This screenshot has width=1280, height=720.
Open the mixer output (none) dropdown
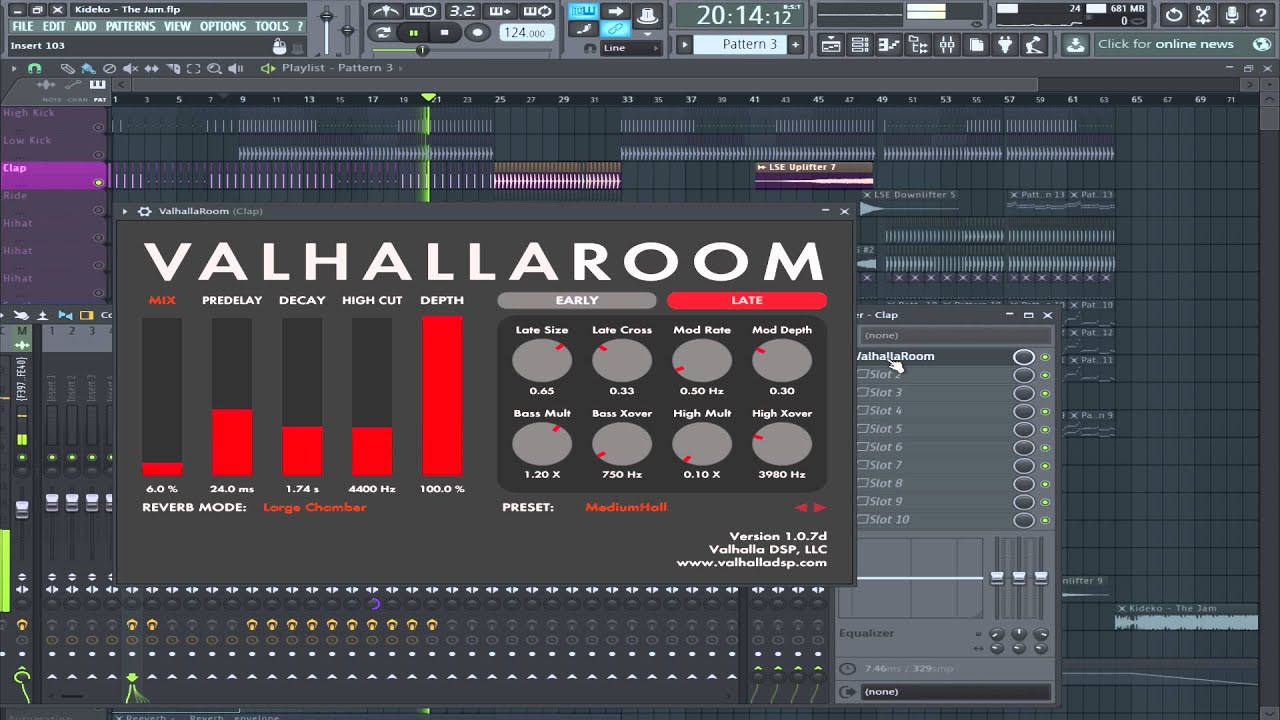pos(955,692)
